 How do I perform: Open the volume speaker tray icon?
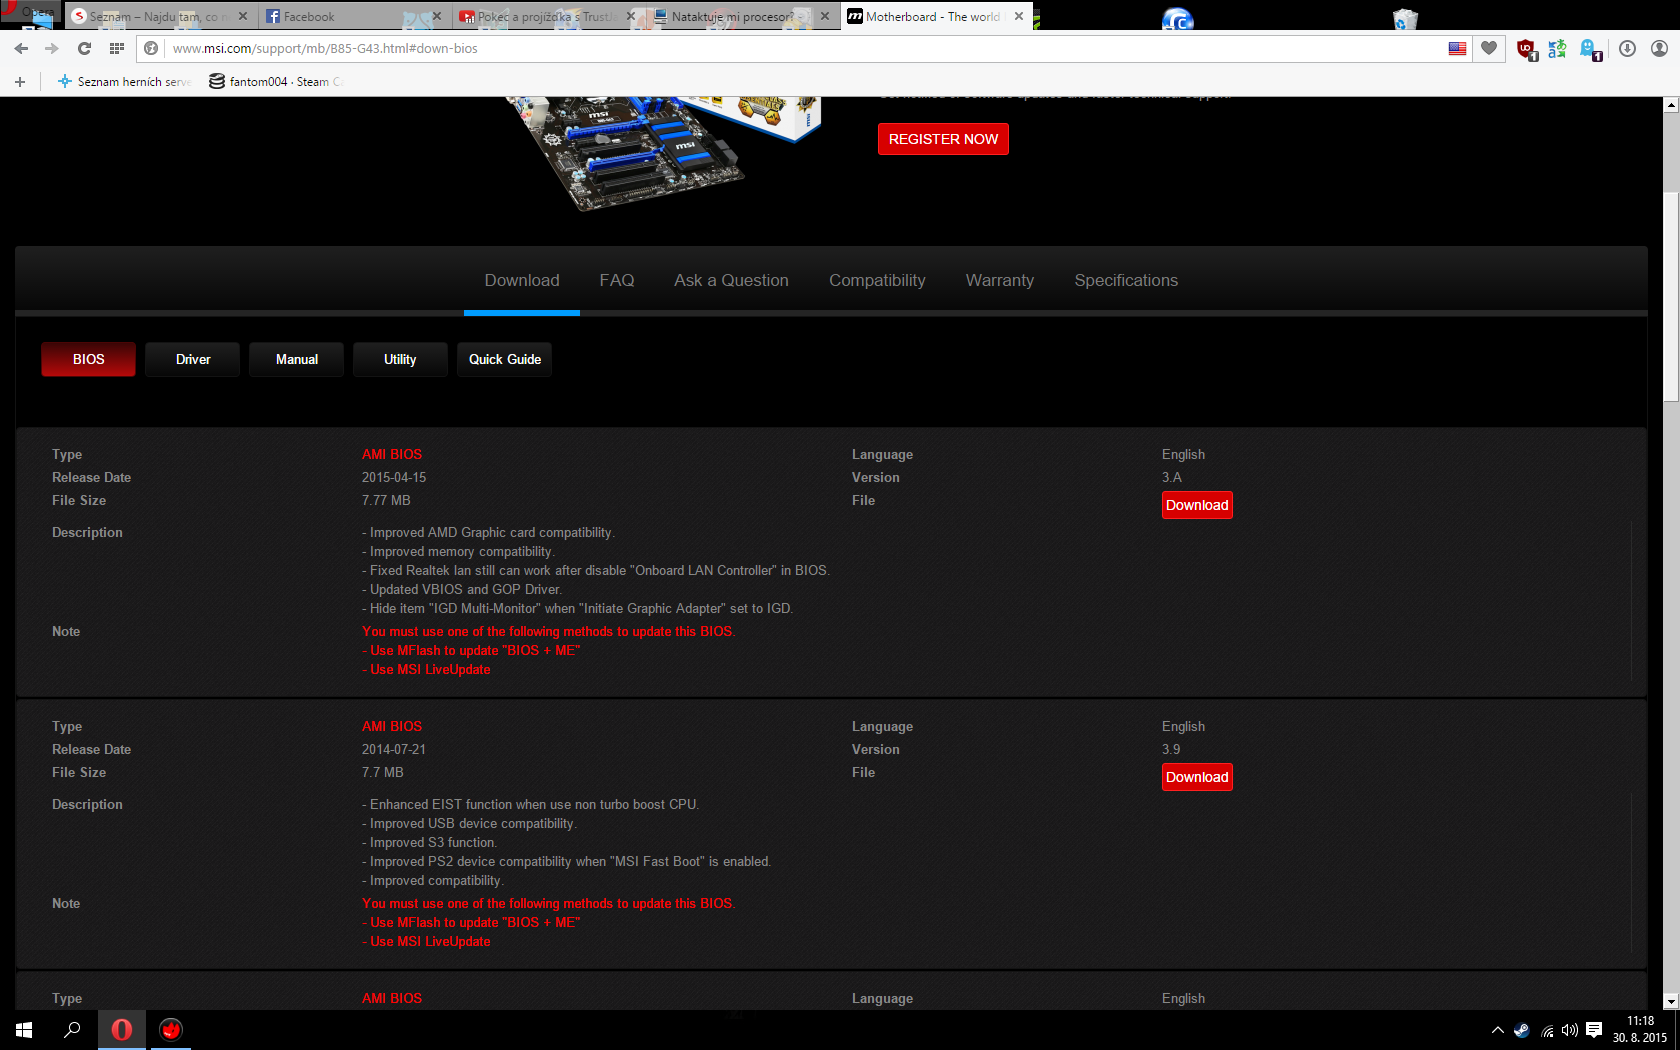pos(1570,1030)
